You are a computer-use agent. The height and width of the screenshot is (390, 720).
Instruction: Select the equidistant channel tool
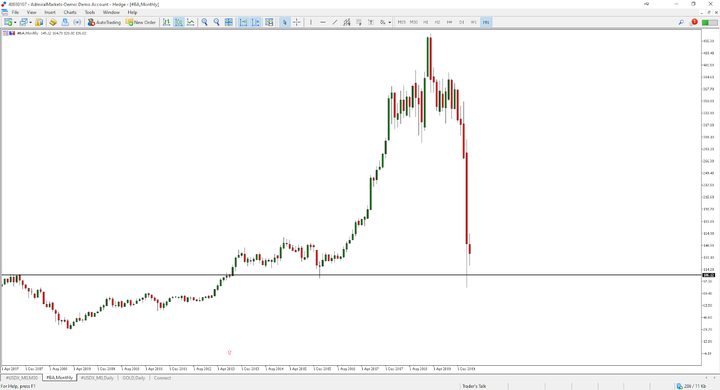(347, 22)
